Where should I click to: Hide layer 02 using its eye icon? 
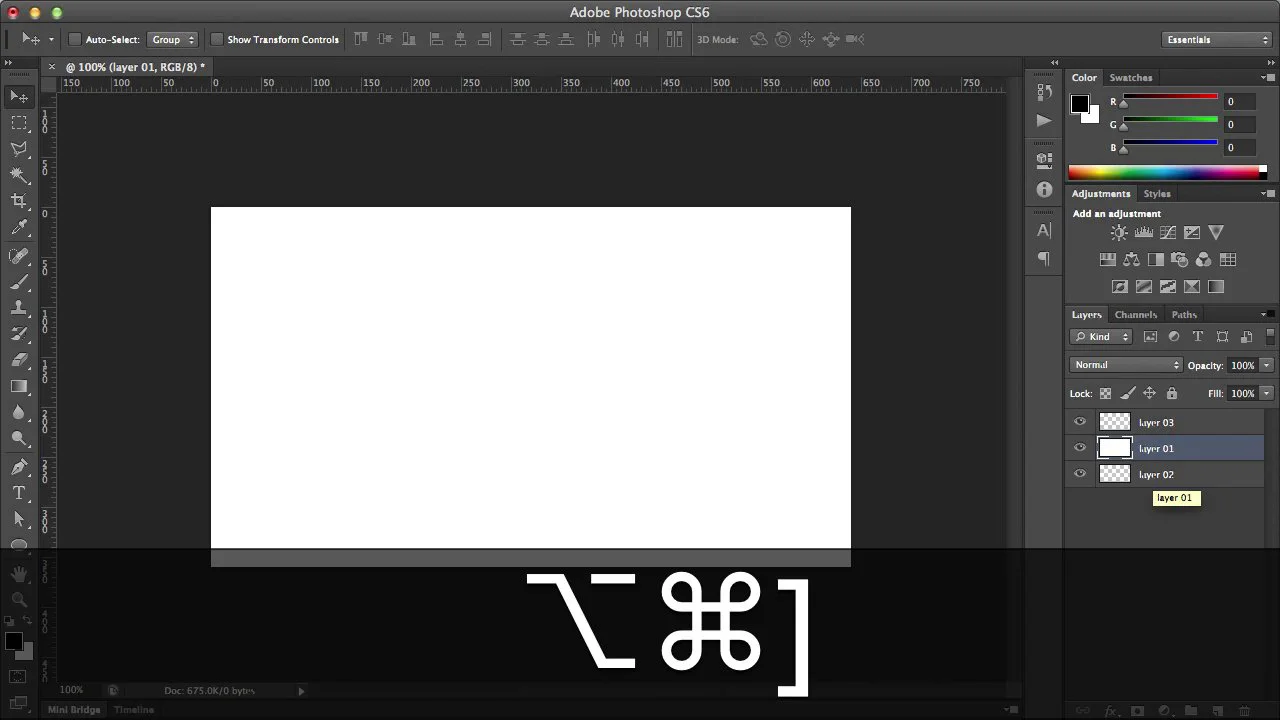coord(1080,474)
